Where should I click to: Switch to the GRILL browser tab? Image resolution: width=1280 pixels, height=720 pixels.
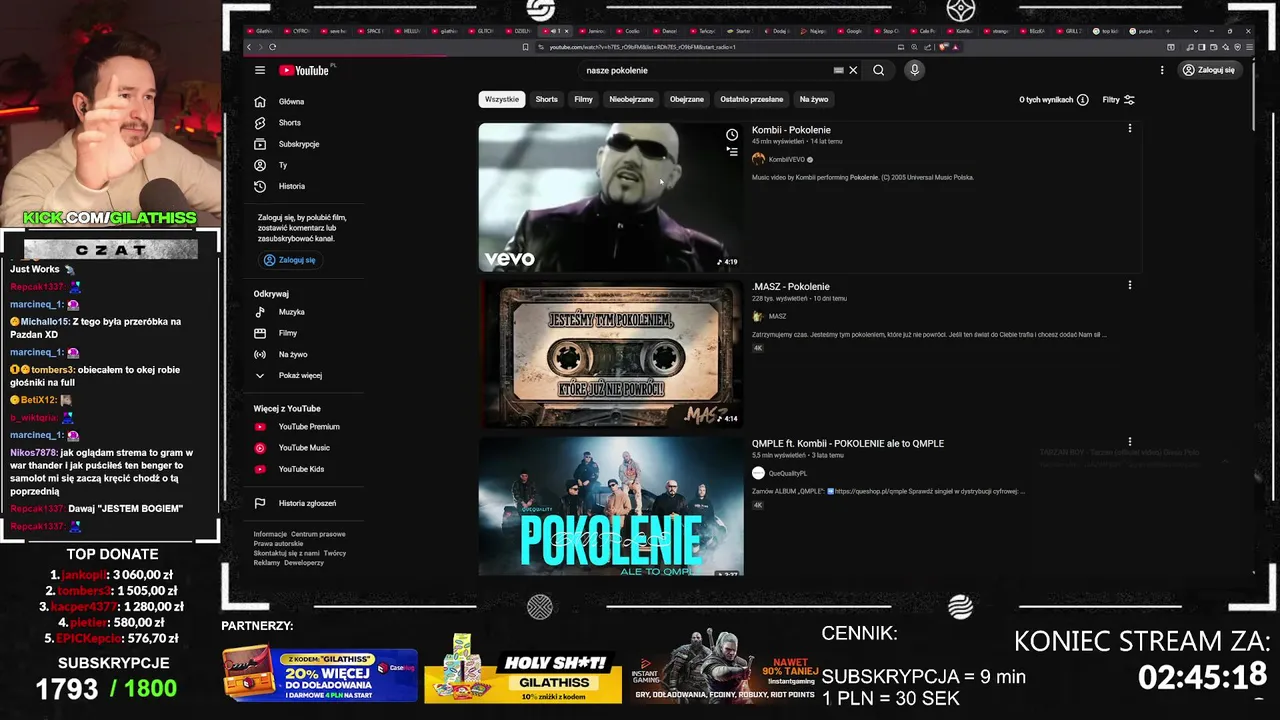[1071, 31]
